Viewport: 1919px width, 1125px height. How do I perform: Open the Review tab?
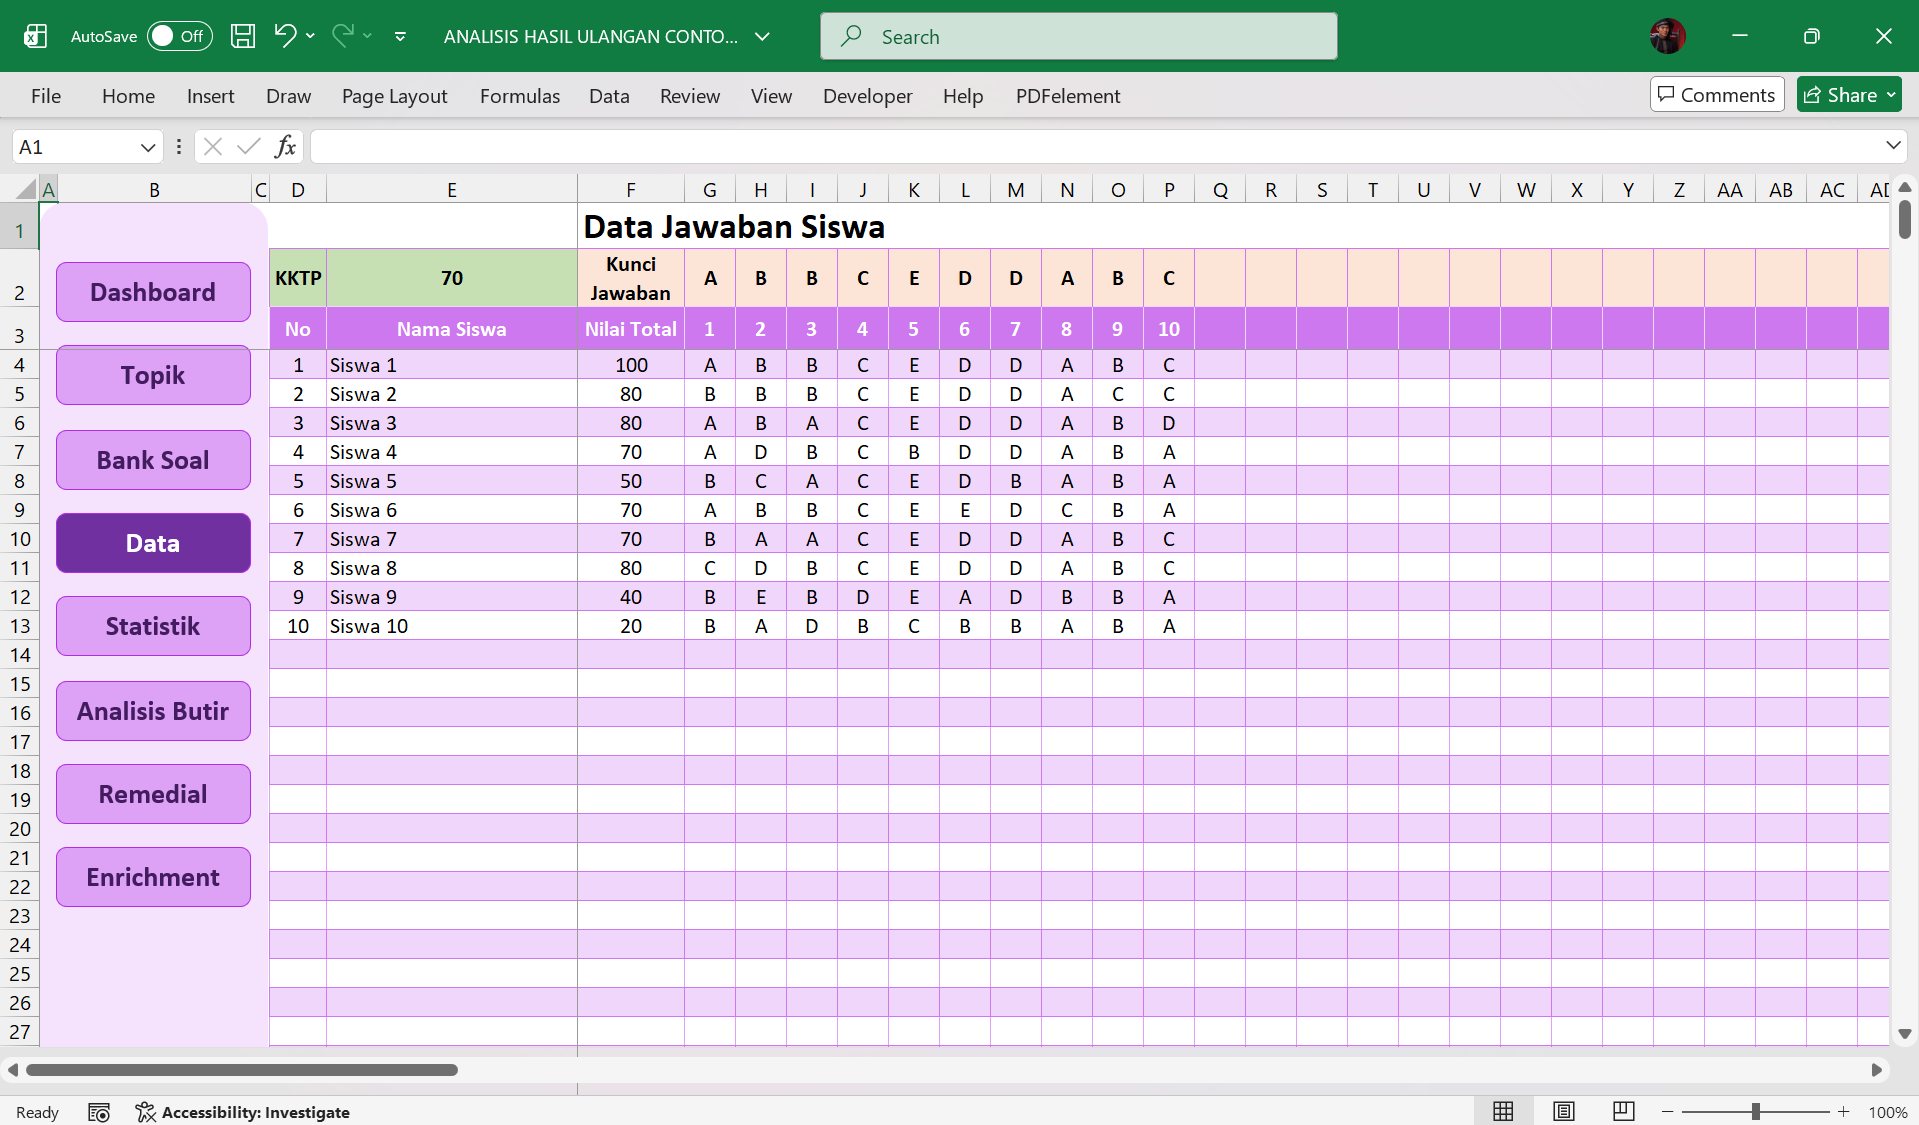689,96
